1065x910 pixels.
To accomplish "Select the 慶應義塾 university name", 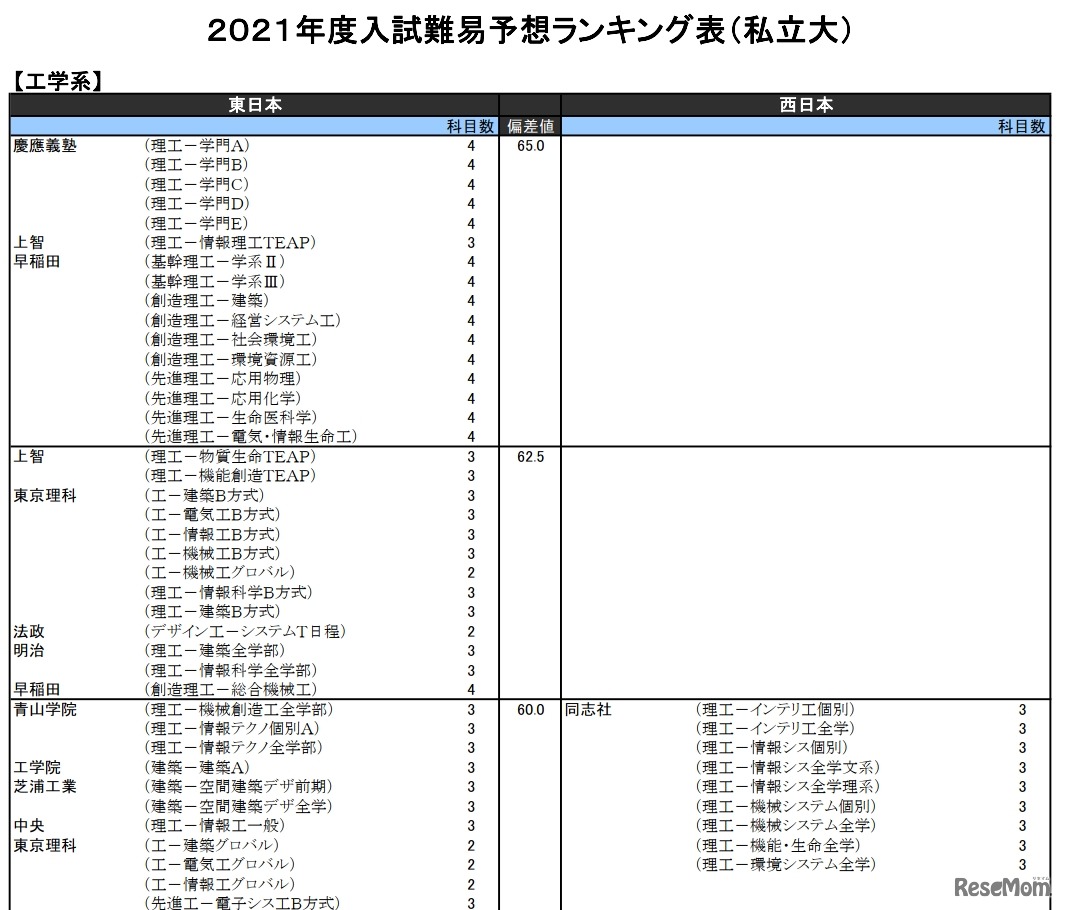I will pos(45,145).
